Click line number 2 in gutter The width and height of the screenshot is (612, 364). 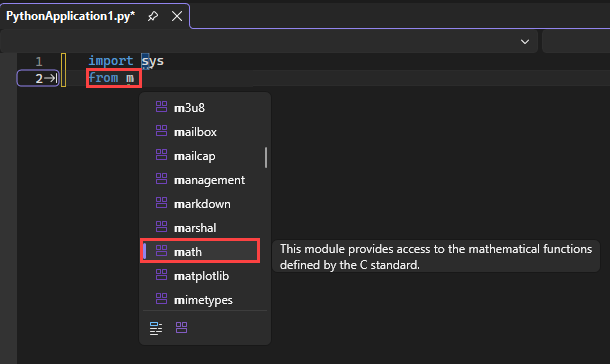(x=39, y=78)
